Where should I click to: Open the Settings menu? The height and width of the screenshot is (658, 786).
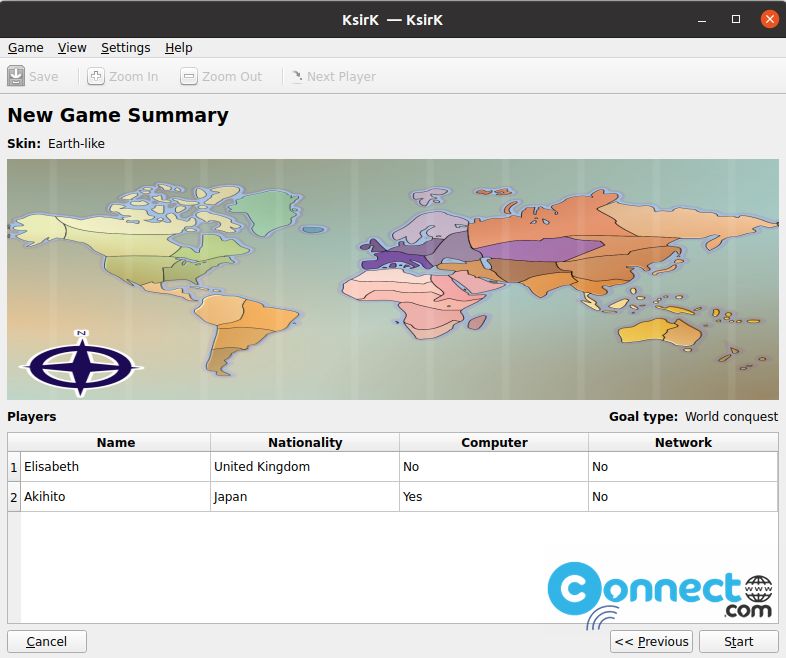125,47
